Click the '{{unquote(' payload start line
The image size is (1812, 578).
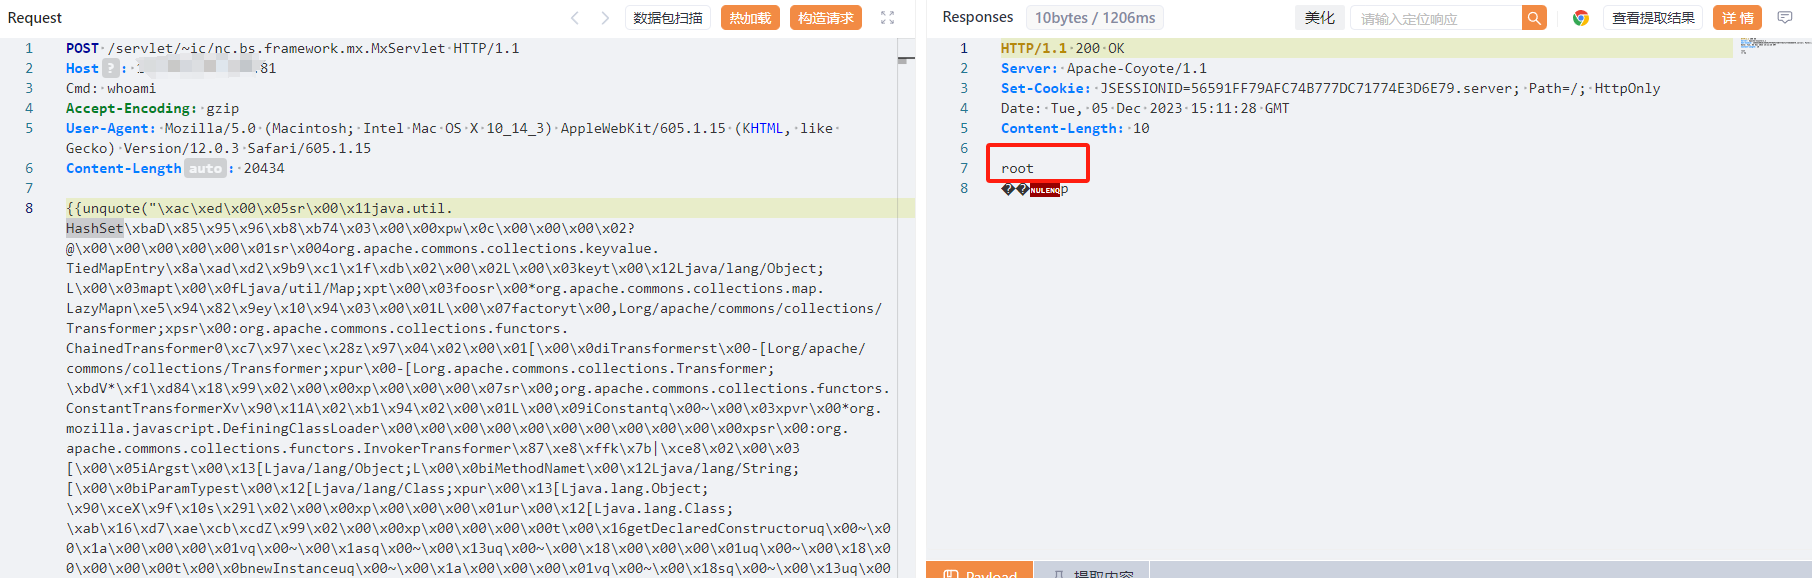[x=259, y=208]
